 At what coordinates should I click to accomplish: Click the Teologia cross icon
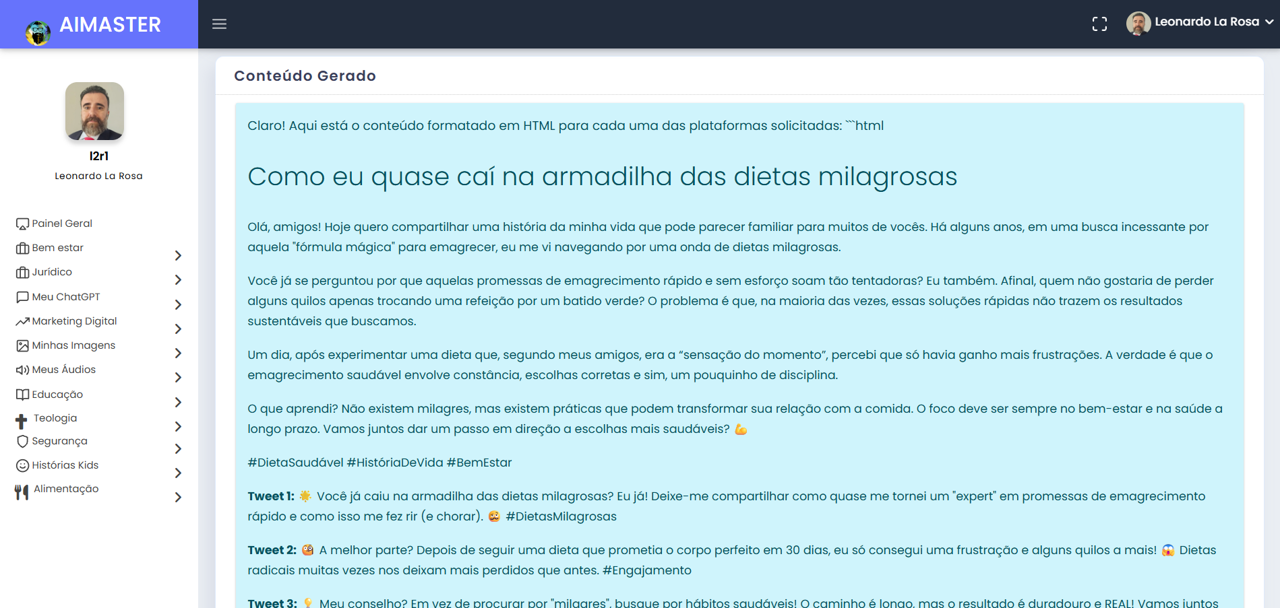(22, 421)
